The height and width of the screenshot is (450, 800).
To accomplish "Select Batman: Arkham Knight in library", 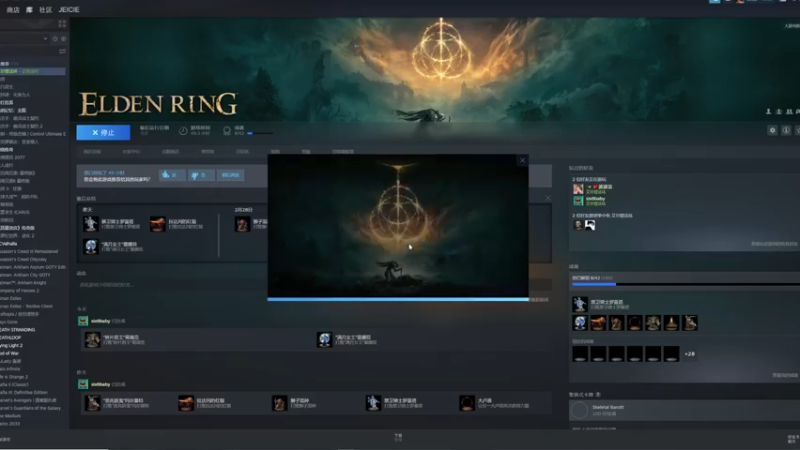I will 23,283.
